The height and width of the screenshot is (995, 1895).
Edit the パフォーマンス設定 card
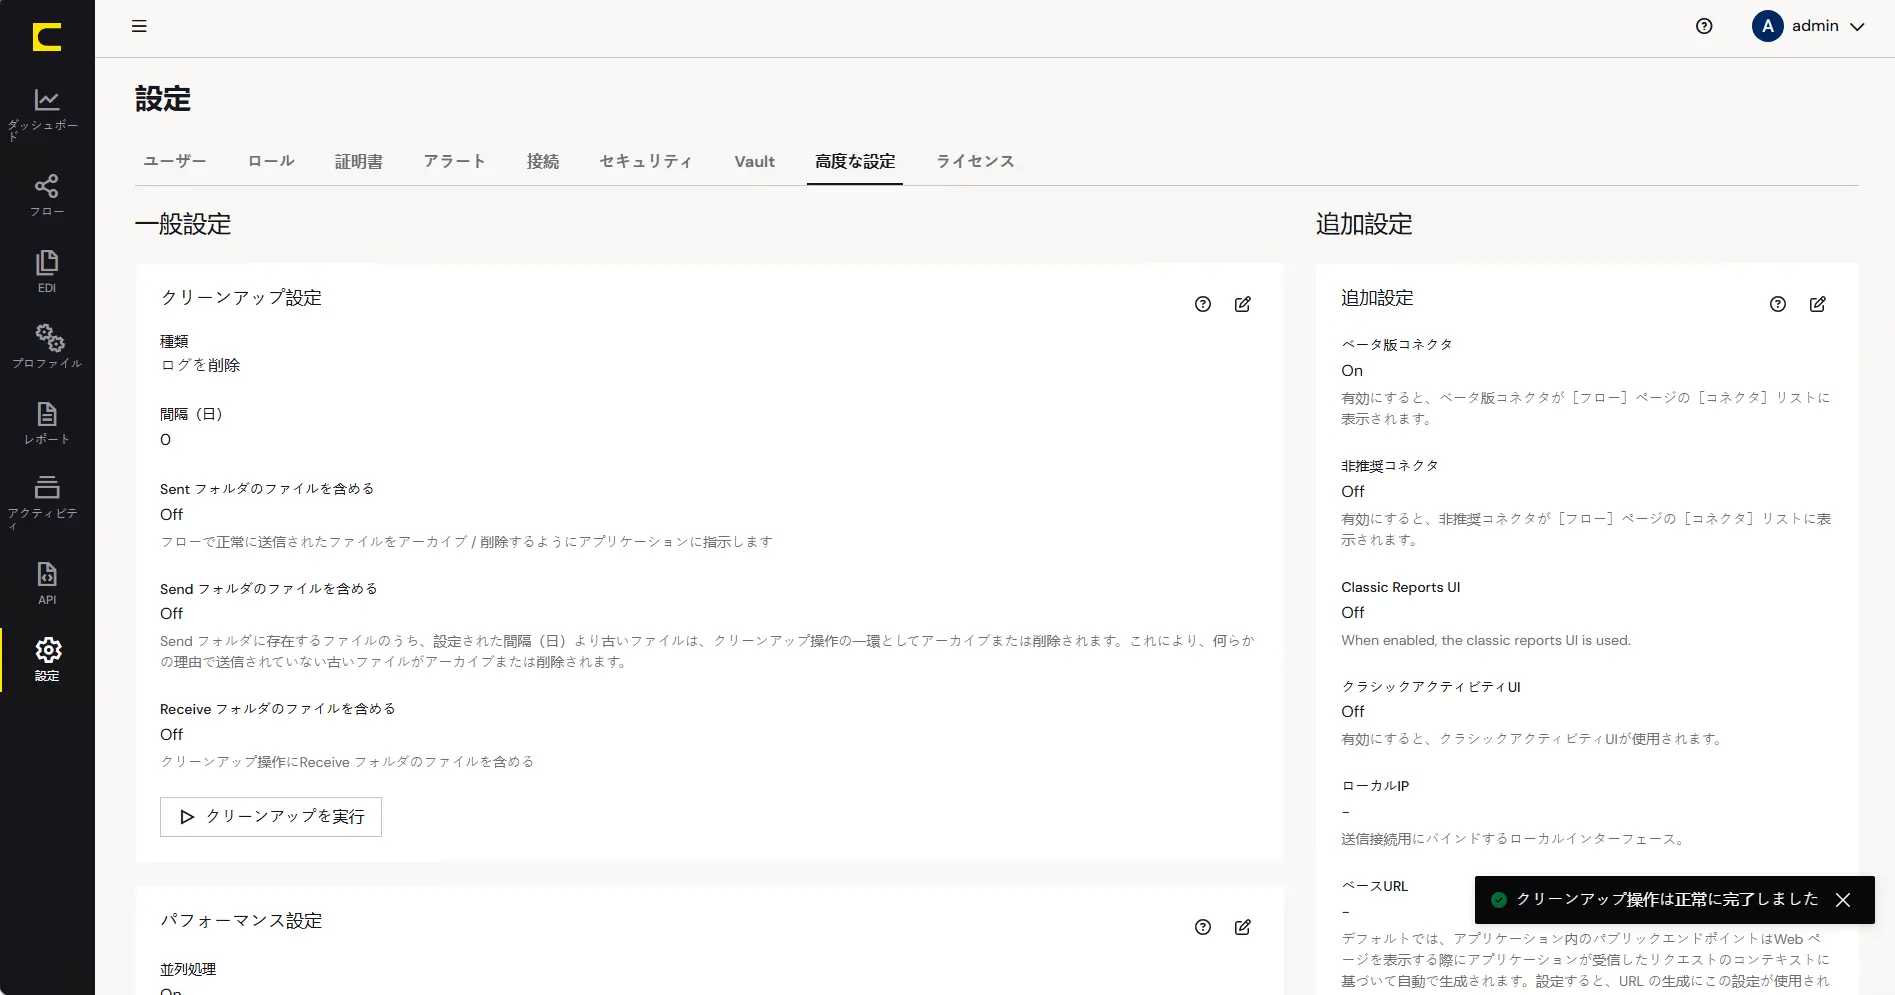pyautogui.click(x=1243, y=927)
